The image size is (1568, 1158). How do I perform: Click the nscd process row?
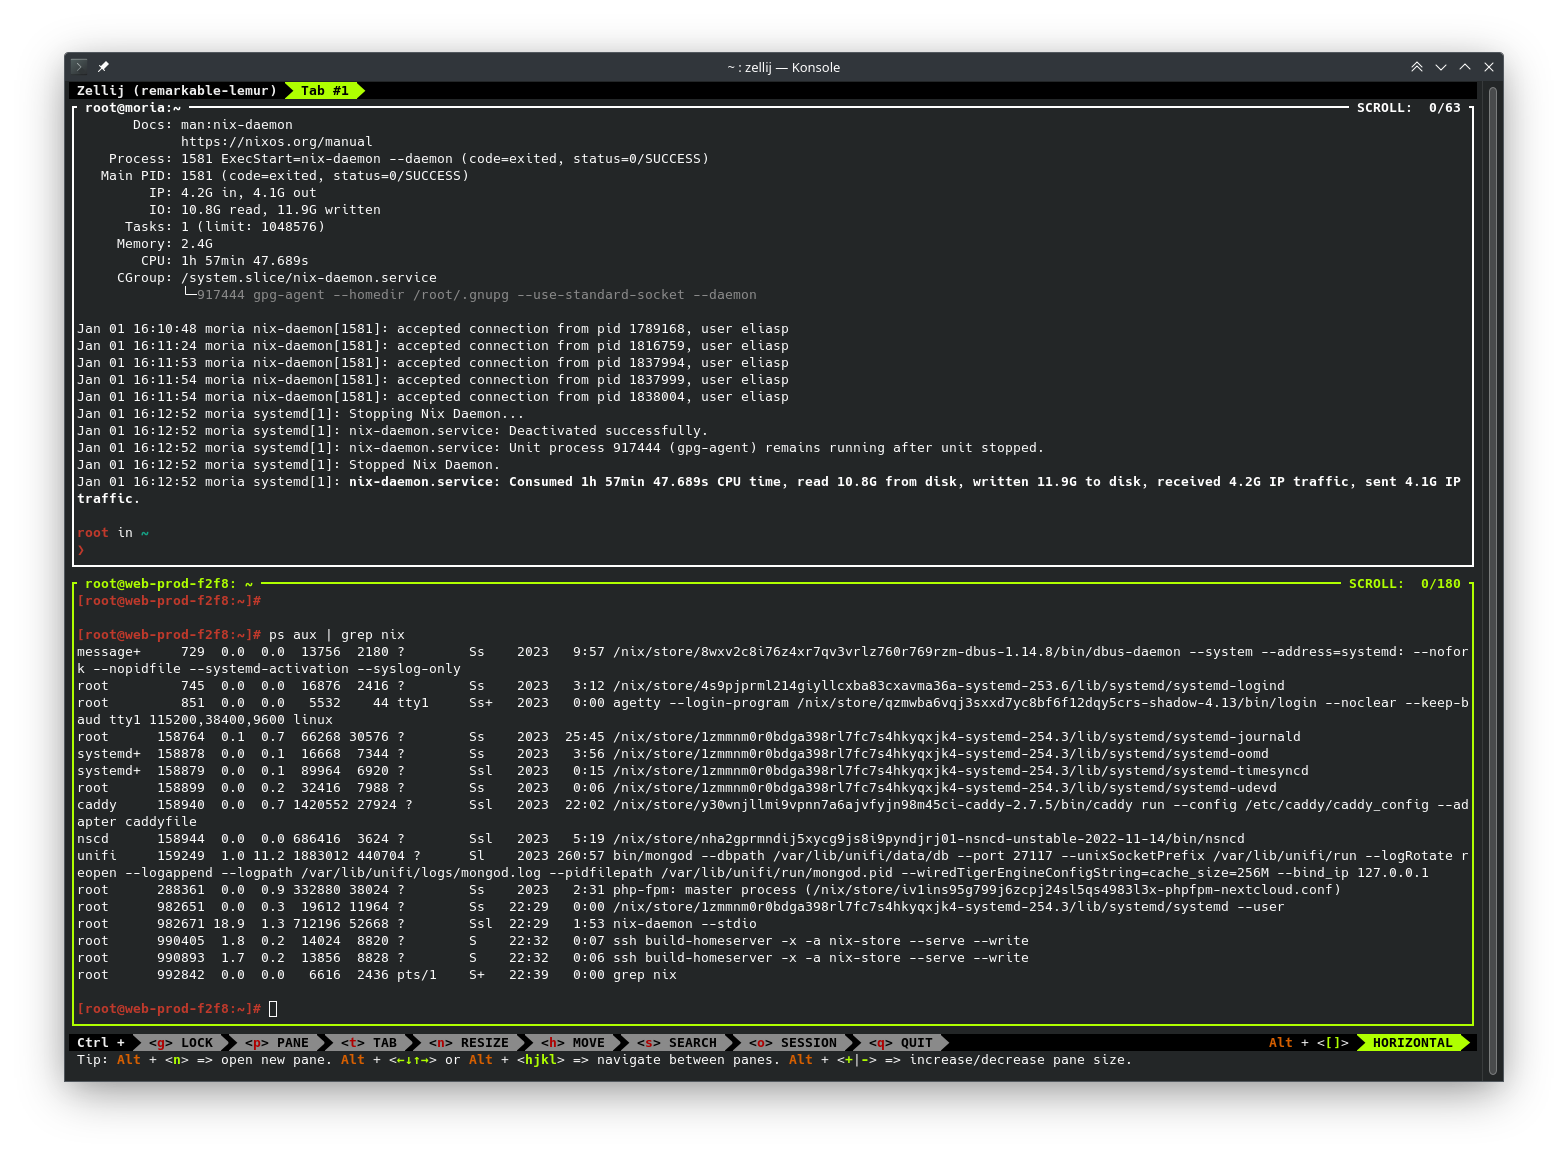tap(661, 839)
